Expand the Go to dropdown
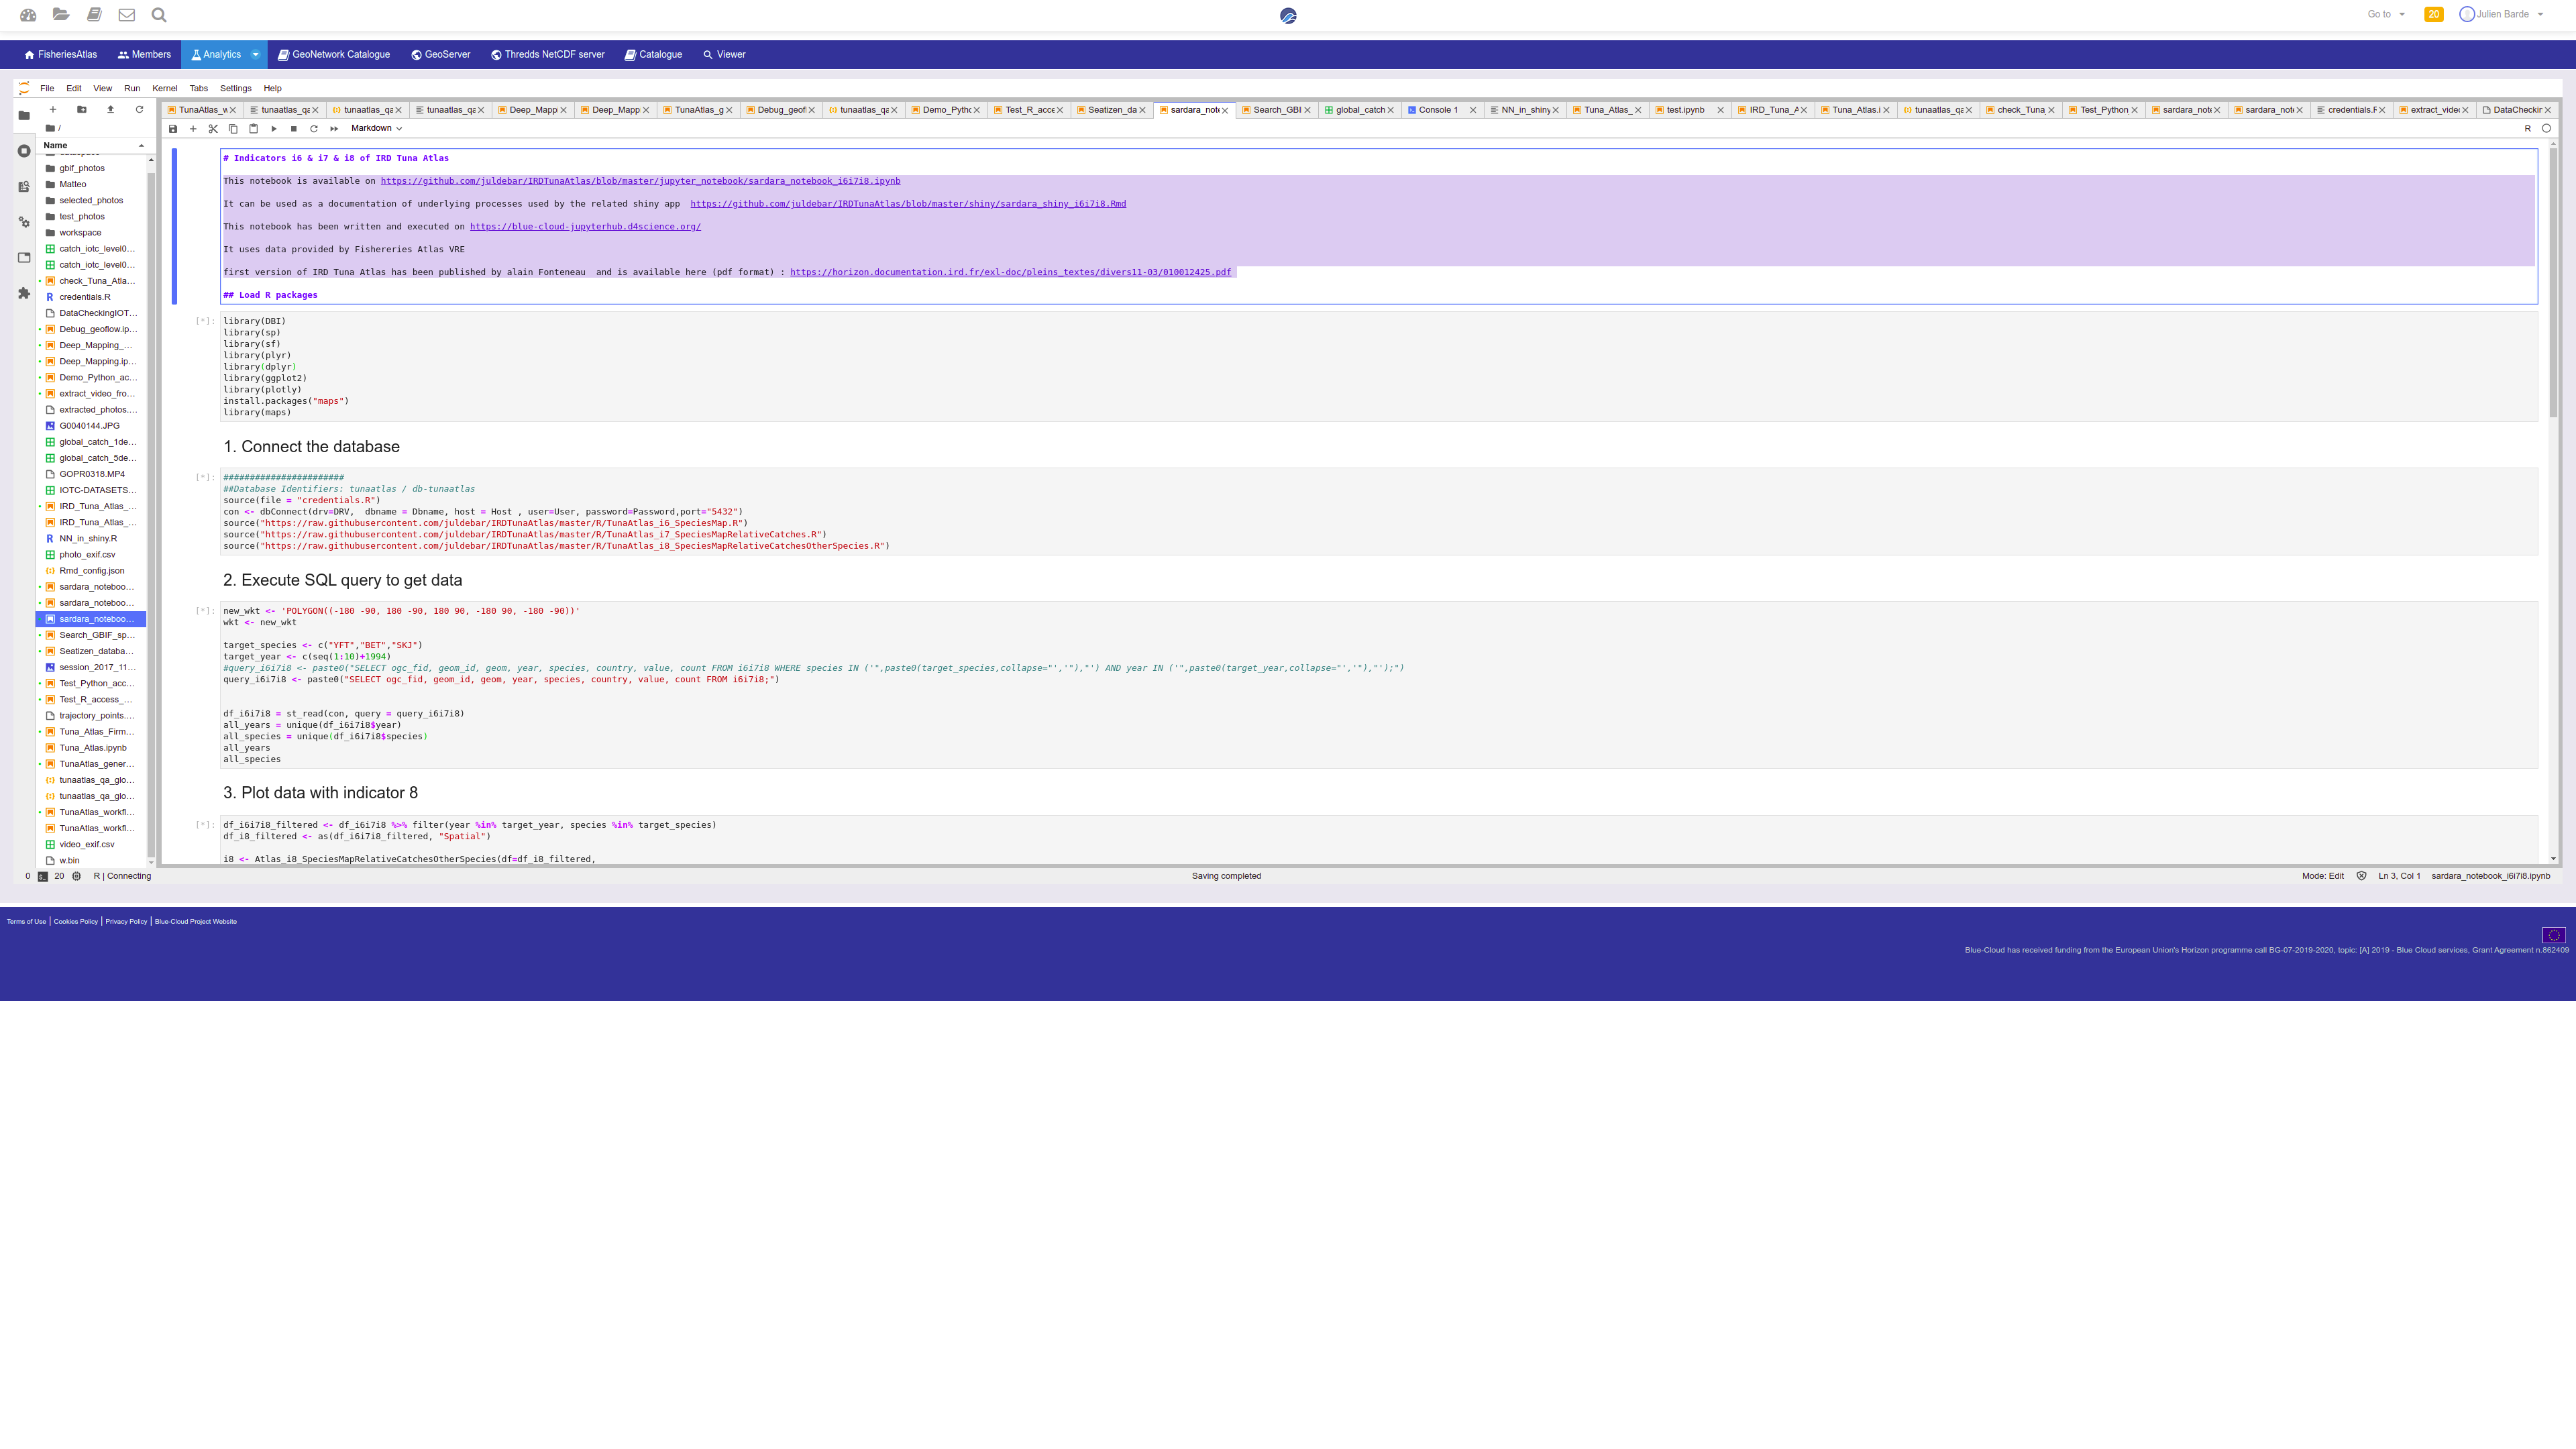 2386,14
